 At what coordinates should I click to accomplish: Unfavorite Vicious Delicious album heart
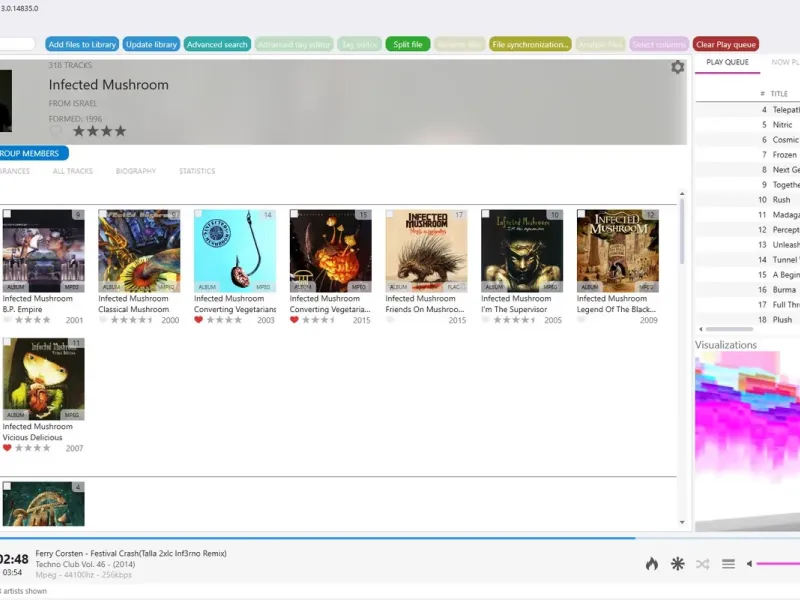pyautogui.click(x=7, y=448)
